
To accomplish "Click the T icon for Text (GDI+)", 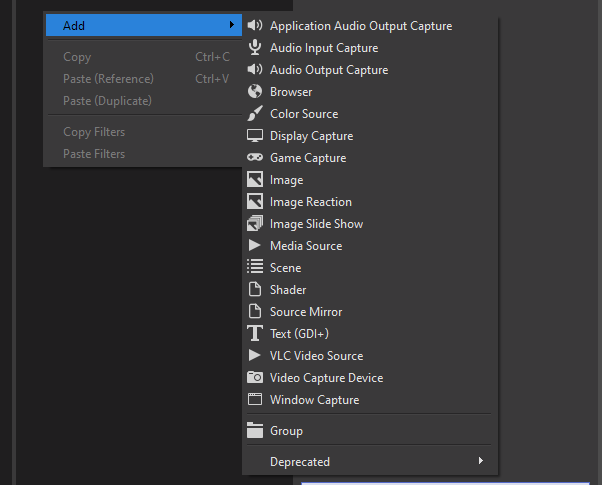I will pos(255,333).
